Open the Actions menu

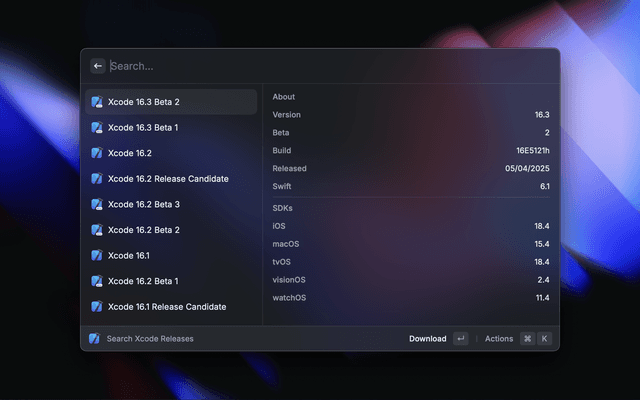coord(499,339)
